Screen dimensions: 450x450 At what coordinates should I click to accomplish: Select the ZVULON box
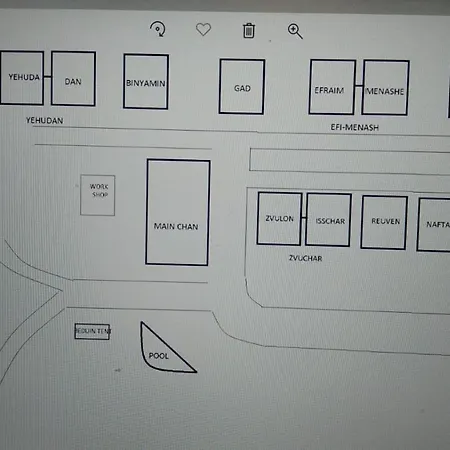pos(279,219)
